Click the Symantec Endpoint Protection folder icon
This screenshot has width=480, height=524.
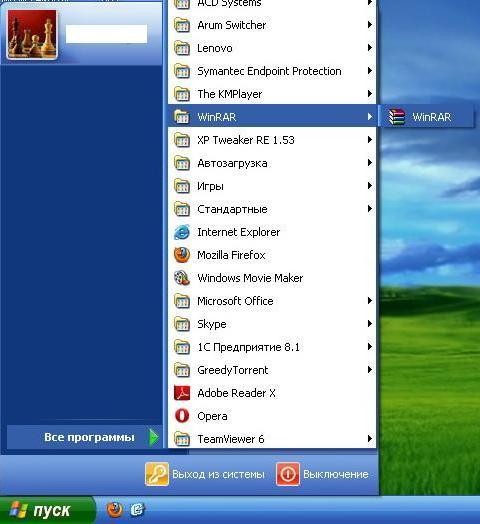click(182, 71)
